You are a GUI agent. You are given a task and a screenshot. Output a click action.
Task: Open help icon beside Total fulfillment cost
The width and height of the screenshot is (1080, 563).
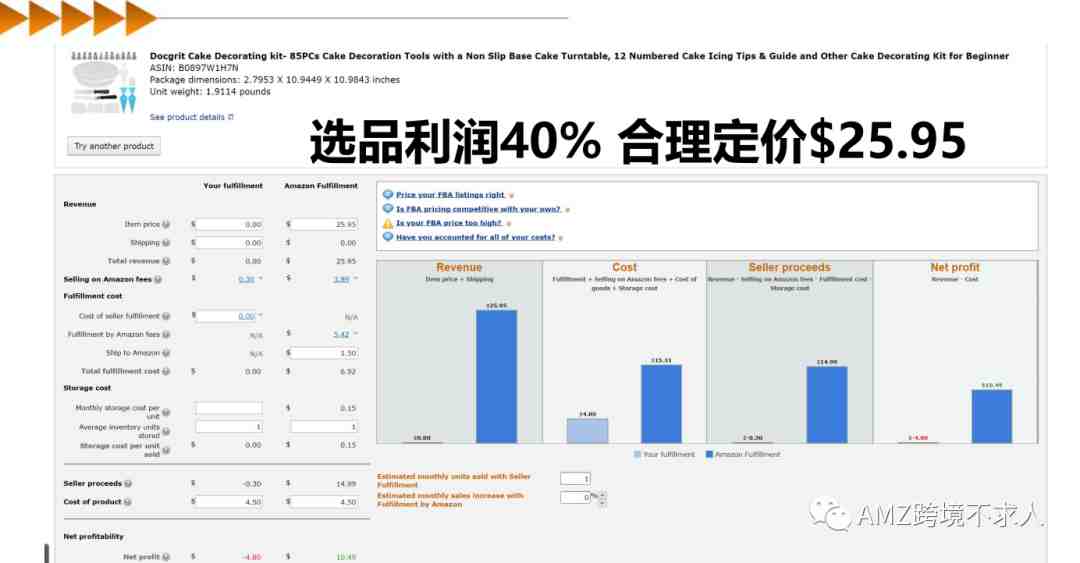tap(166, 371)
